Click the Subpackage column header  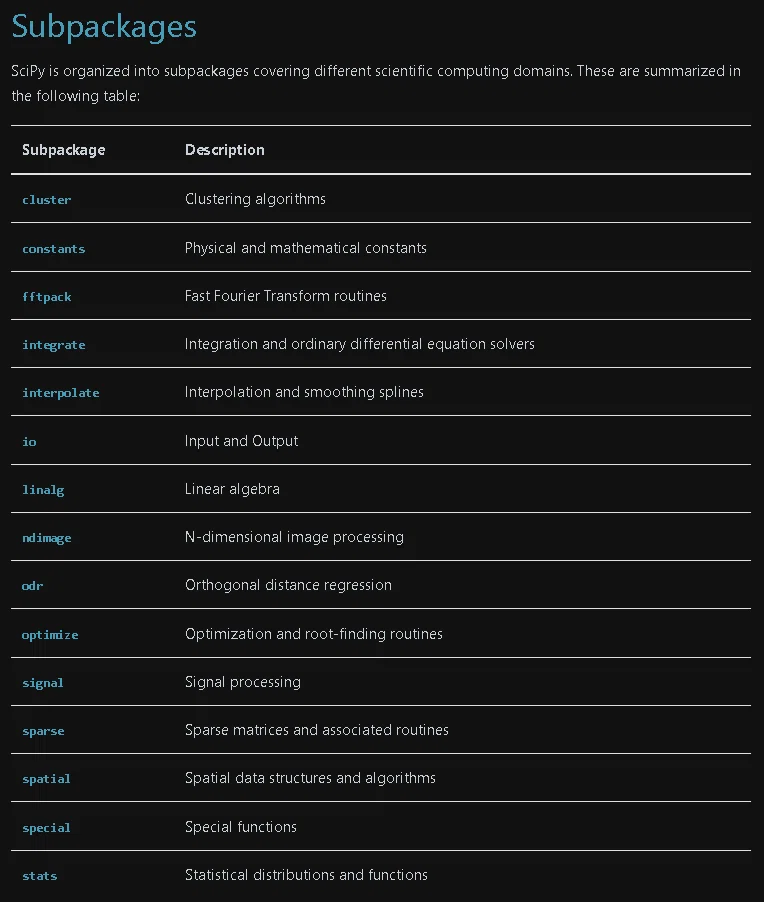64,150
